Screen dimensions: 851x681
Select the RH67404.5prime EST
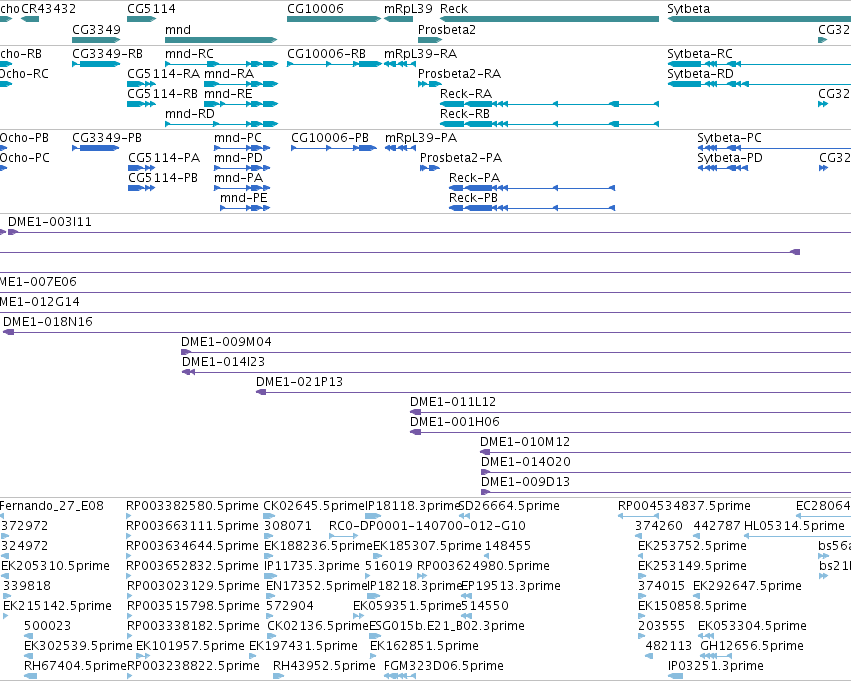coord(30,676)
